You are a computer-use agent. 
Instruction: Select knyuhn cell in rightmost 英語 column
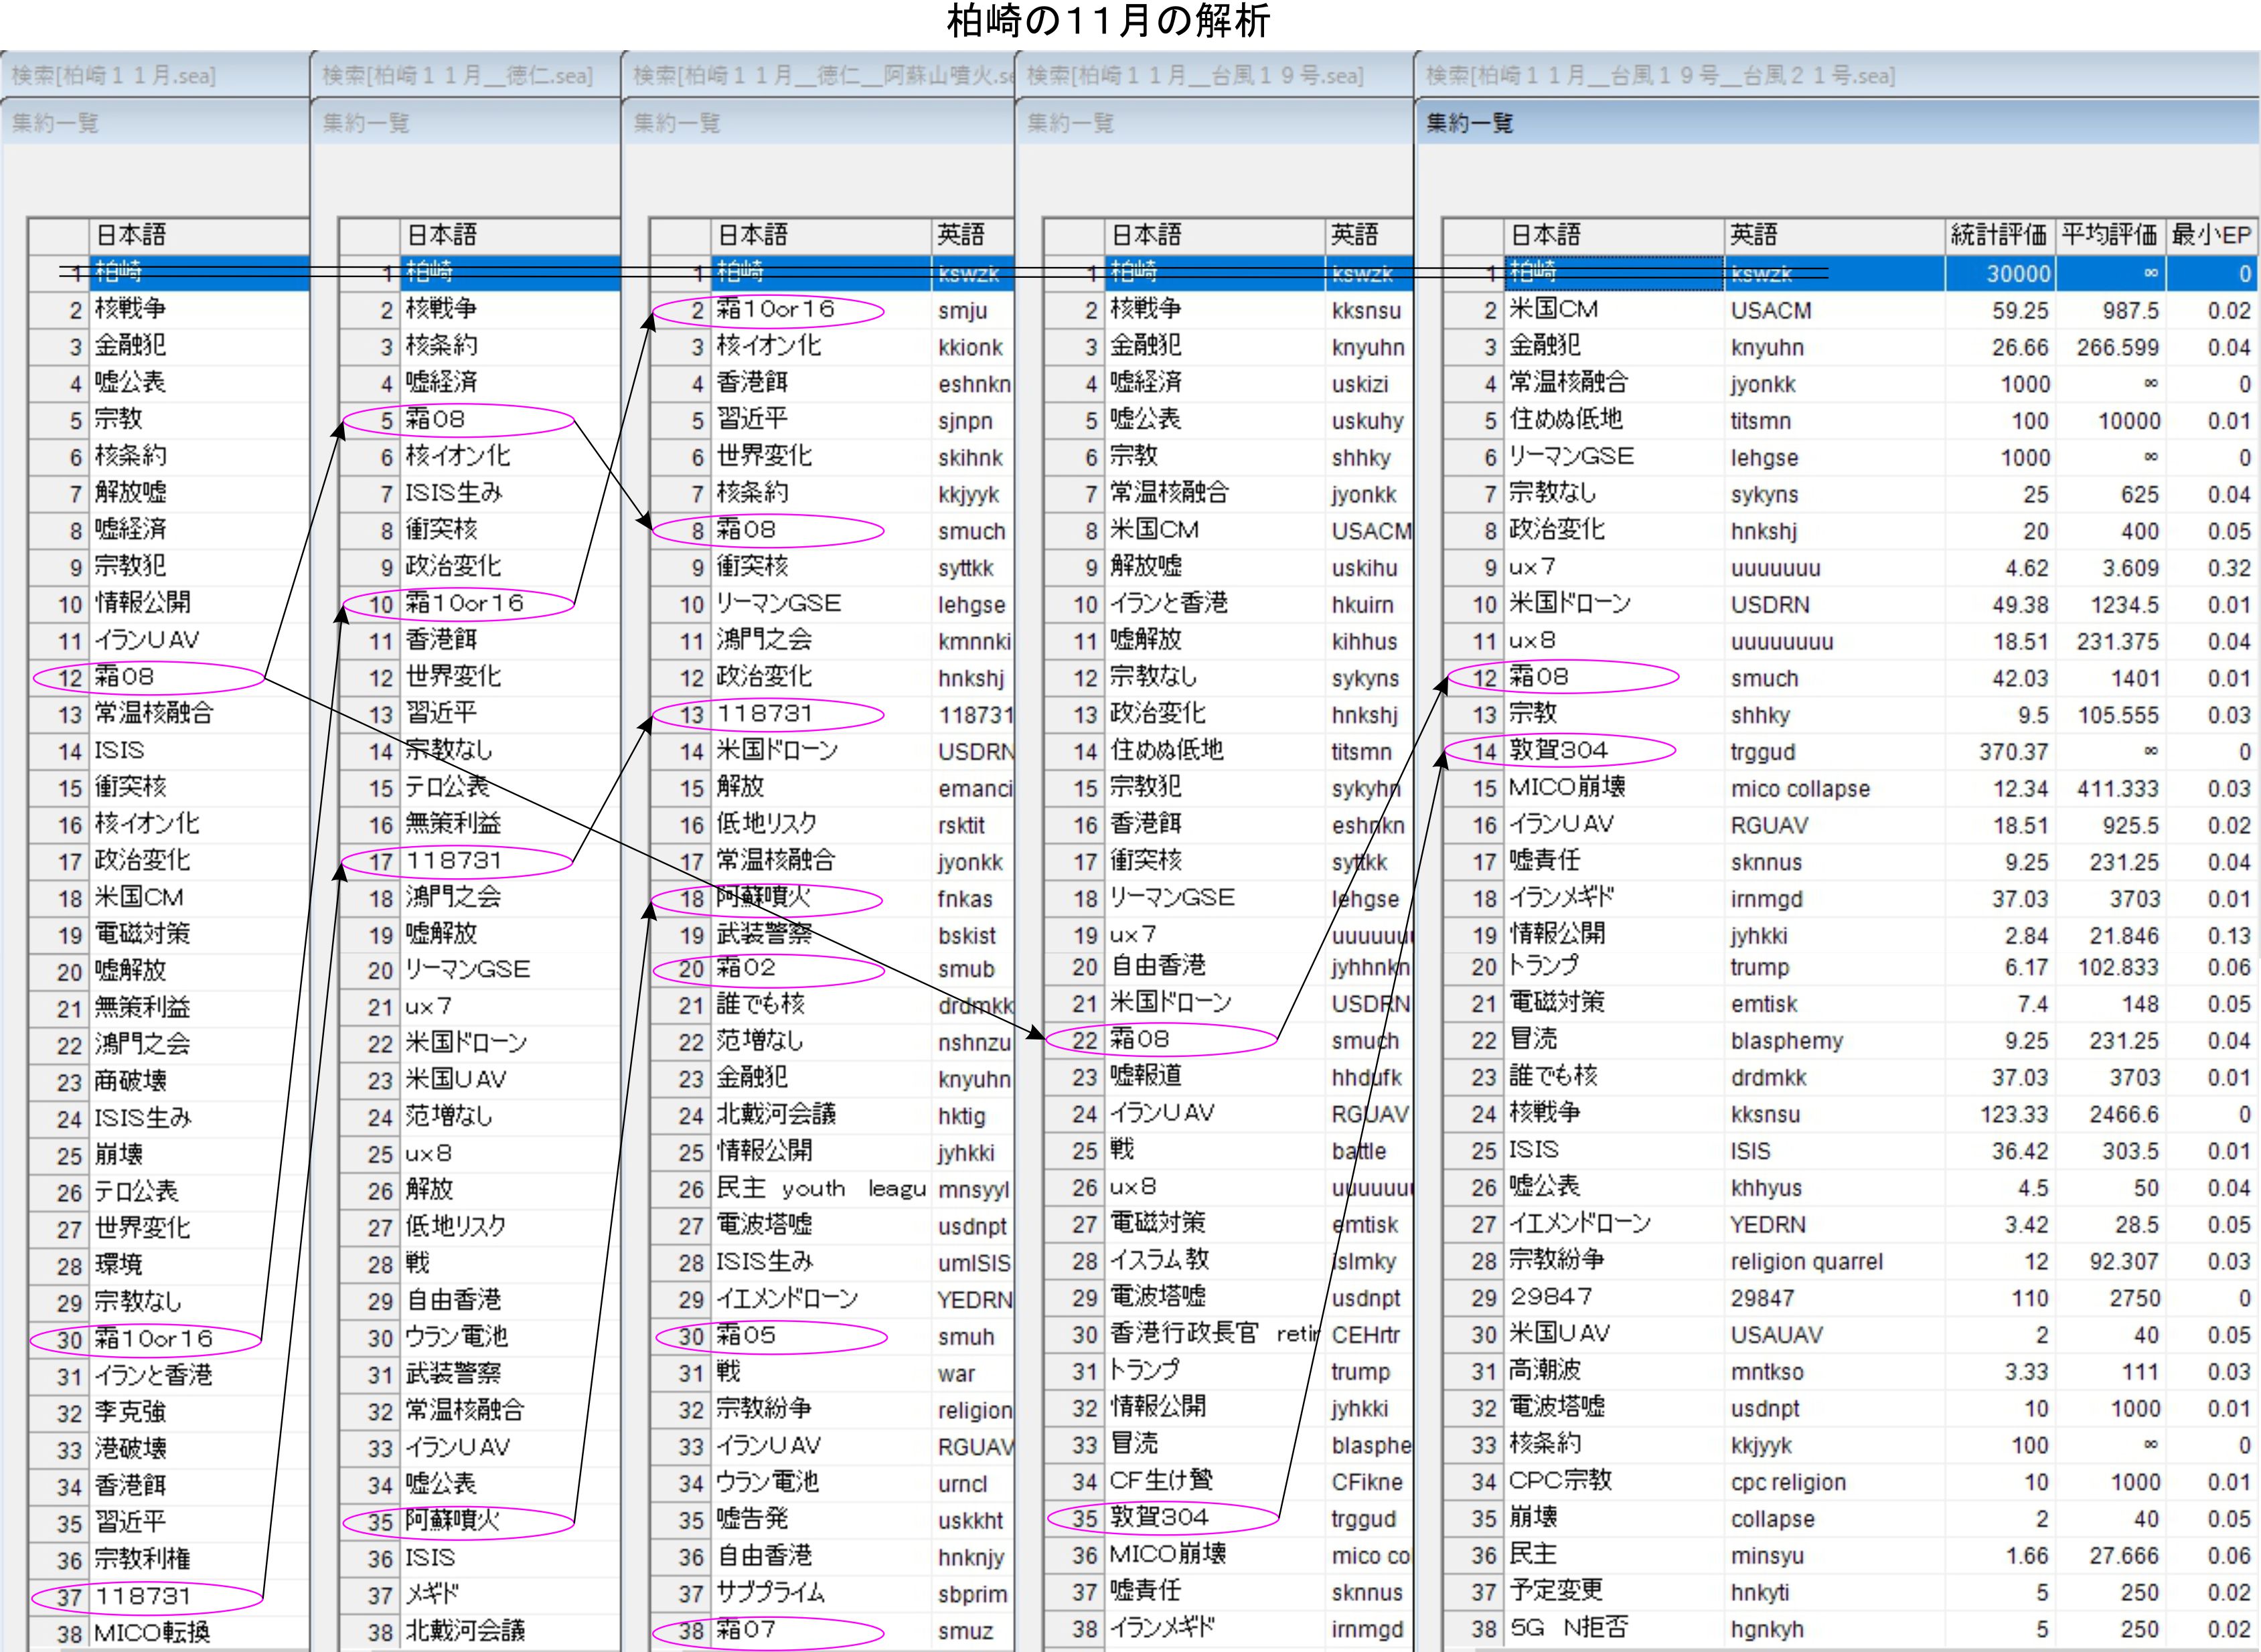coord(1767,347)
